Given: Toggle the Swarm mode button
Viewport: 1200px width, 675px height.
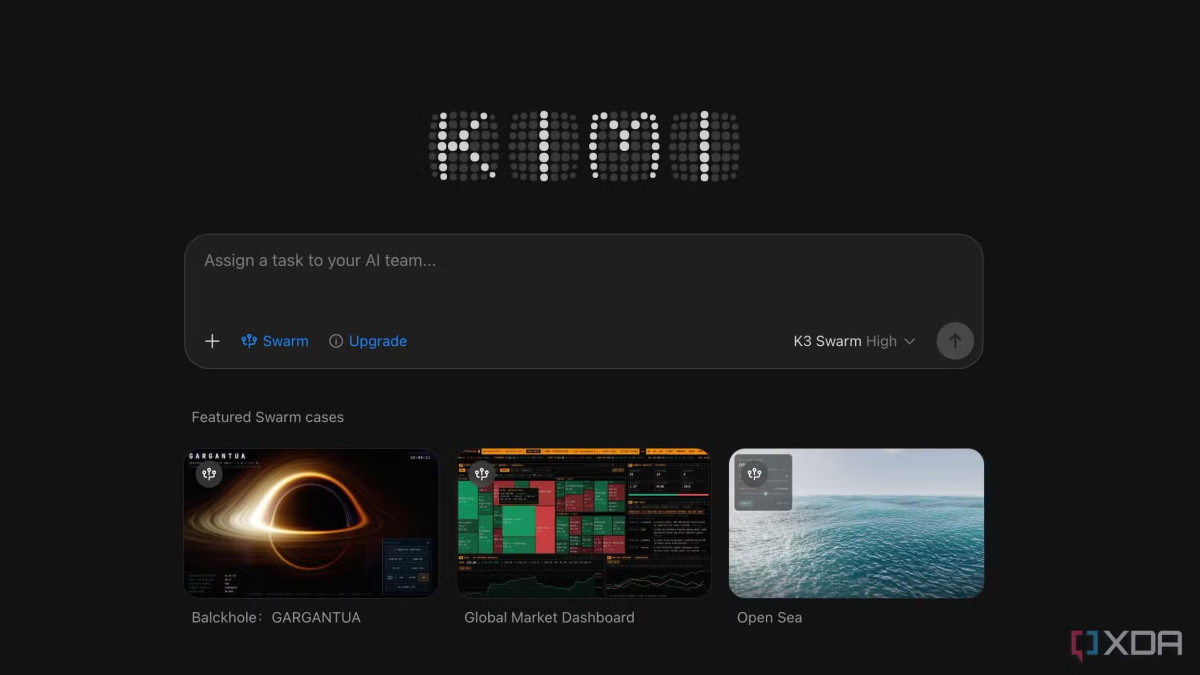Looking at the screenshot, I should pos(275,341).
